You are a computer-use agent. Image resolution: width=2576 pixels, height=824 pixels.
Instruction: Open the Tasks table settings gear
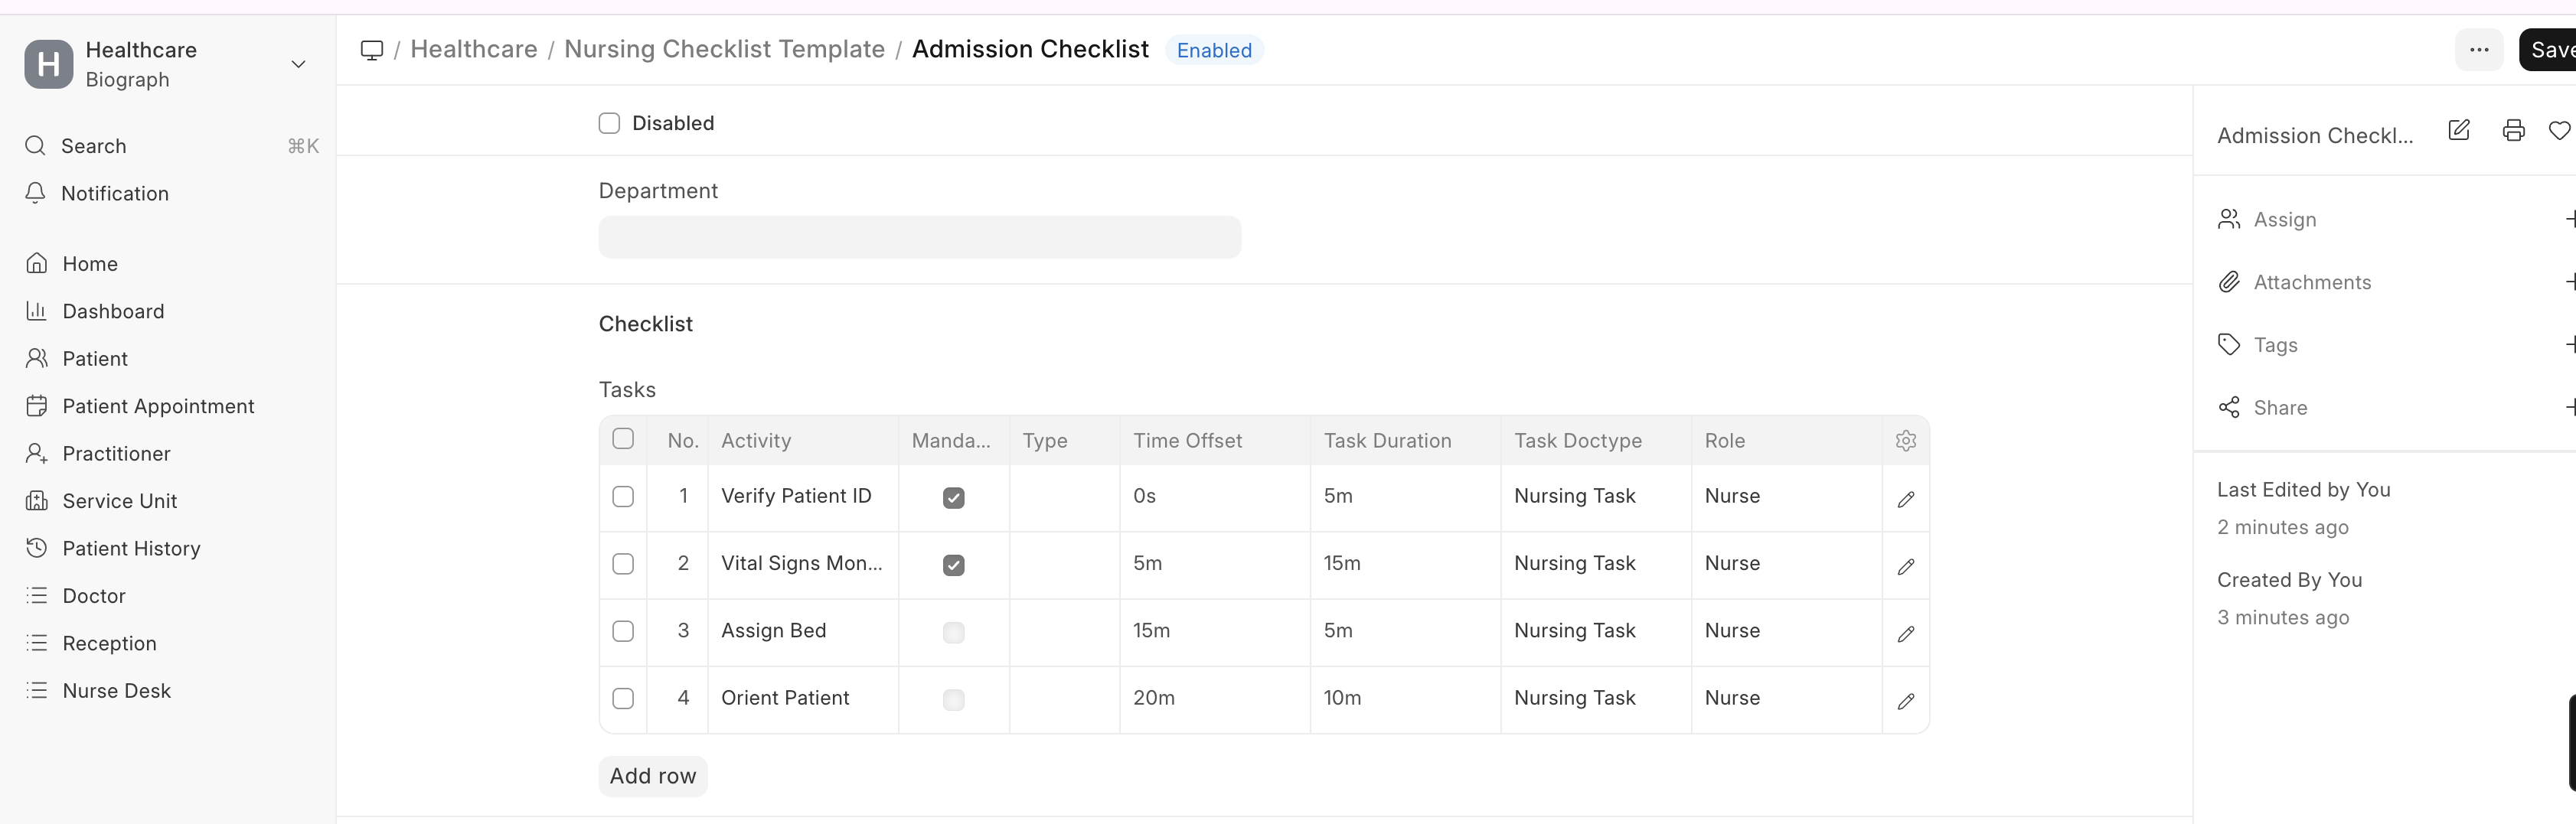pyautogui.click(x=1905, y=441)
